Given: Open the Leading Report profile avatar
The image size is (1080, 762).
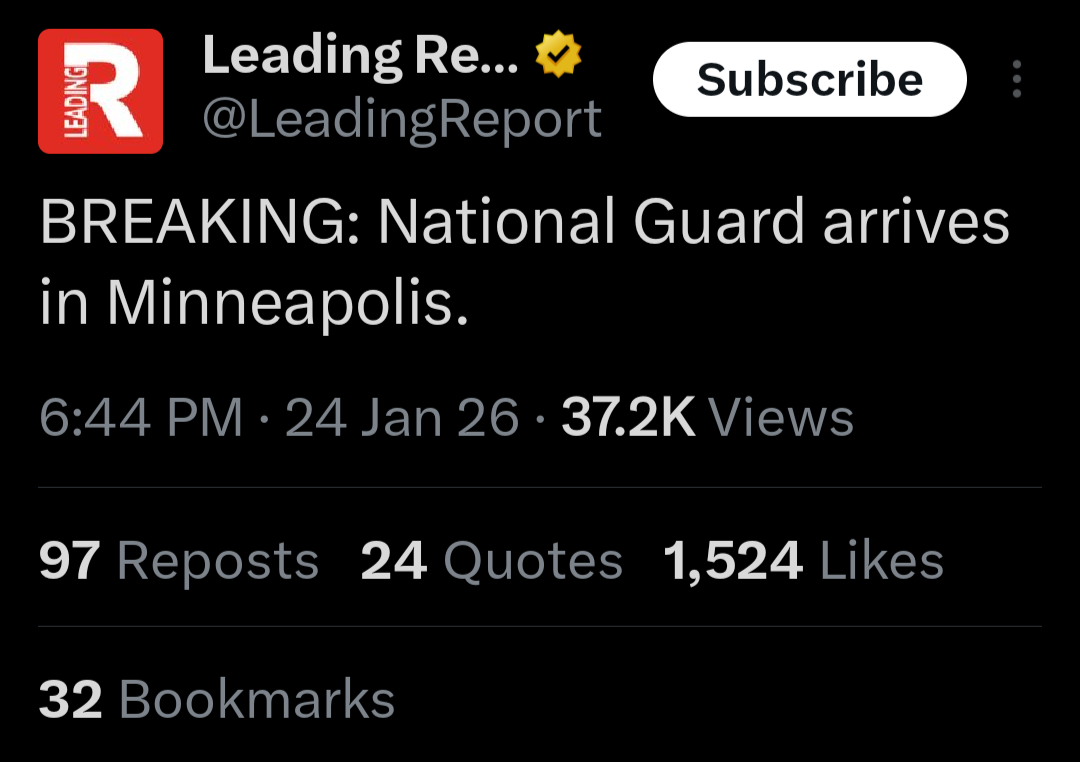Looking at the screenshot, I should pos(101,91).
